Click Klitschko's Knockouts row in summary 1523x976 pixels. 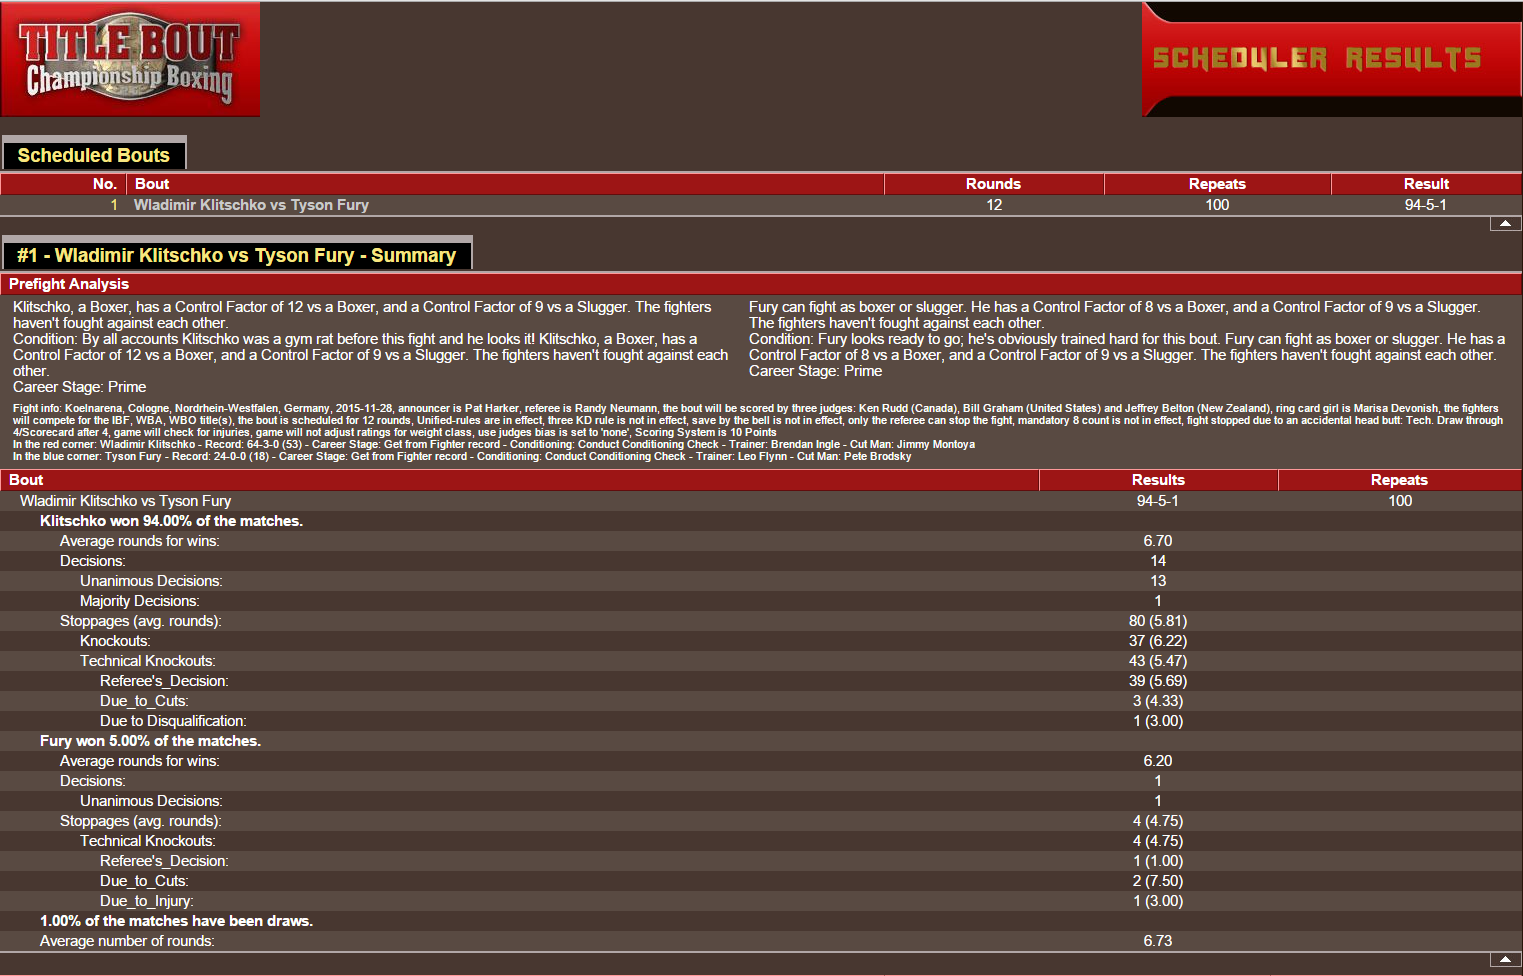tap(115, 641)
